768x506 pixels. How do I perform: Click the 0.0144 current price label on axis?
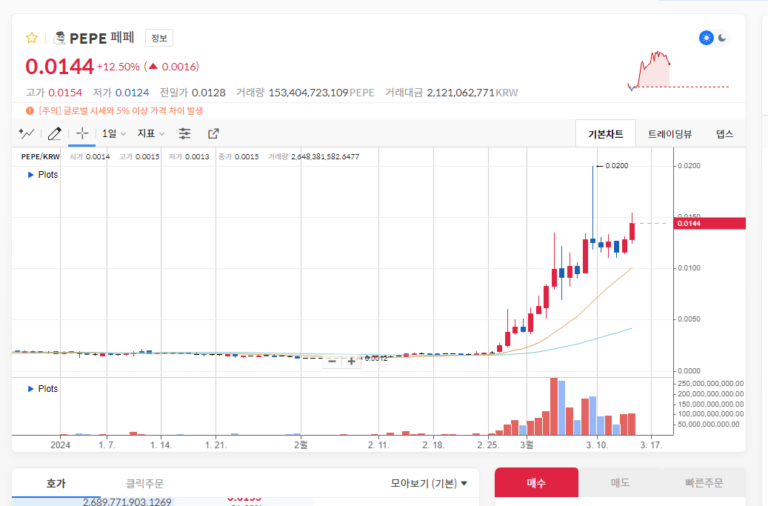pos(710,223)
